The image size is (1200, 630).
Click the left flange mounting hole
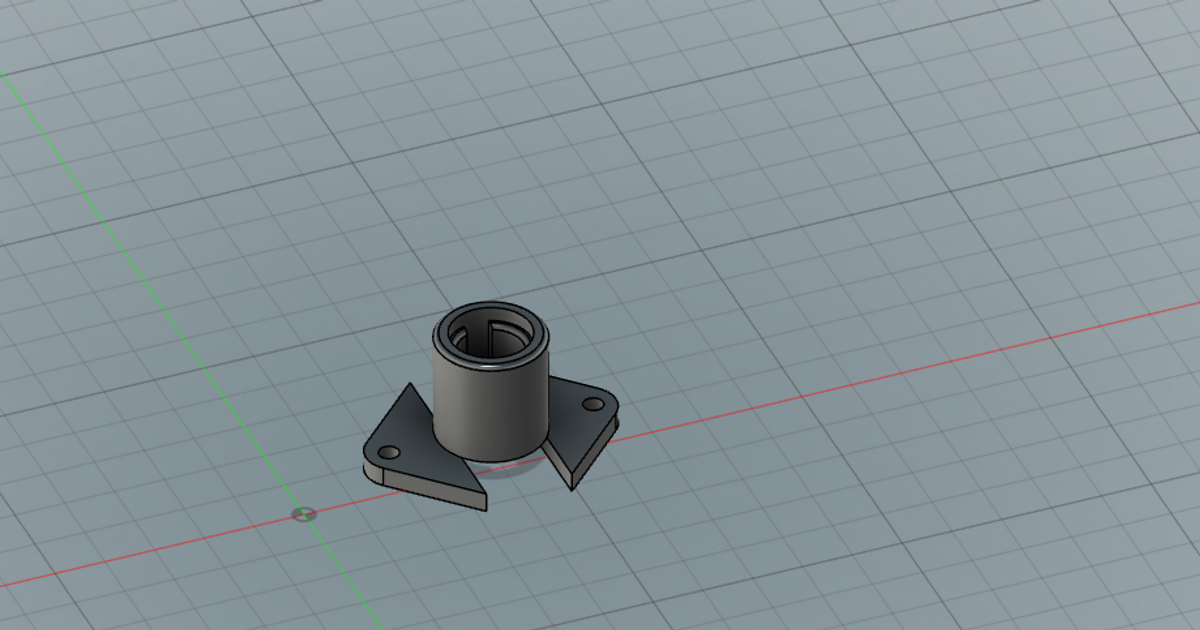point(387,451)
